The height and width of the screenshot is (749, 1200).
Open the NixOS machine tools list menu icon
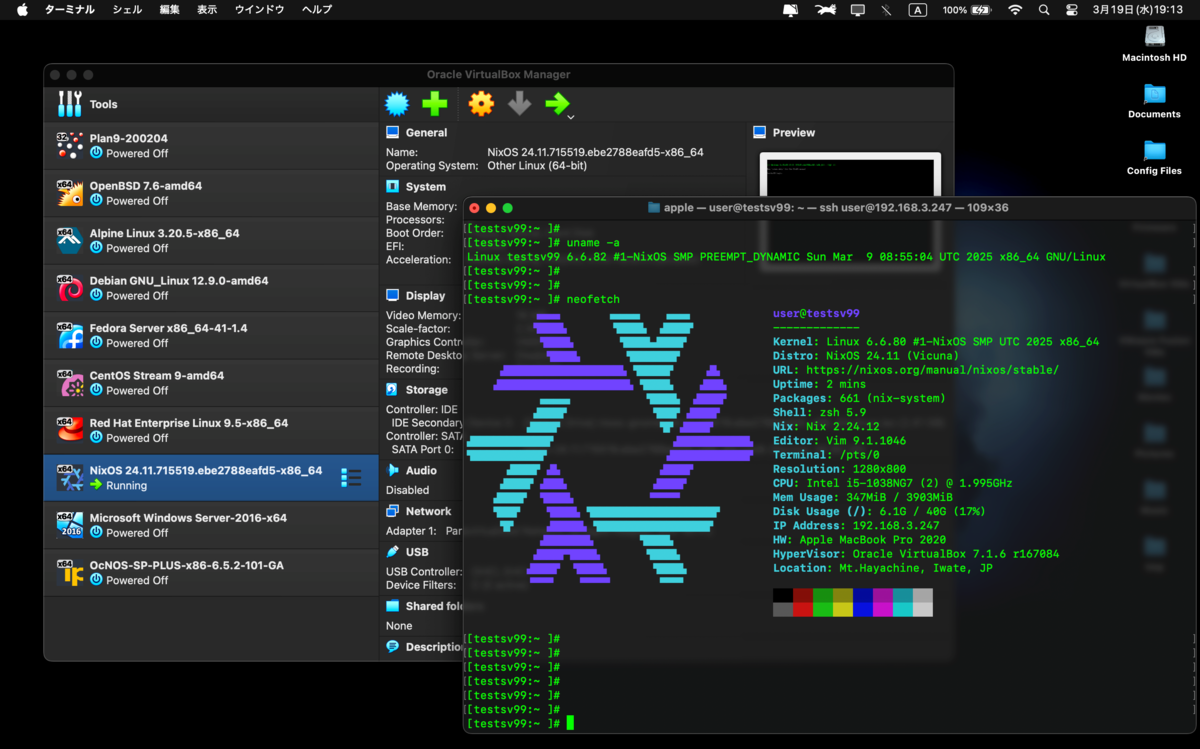(x=351, y=478)
